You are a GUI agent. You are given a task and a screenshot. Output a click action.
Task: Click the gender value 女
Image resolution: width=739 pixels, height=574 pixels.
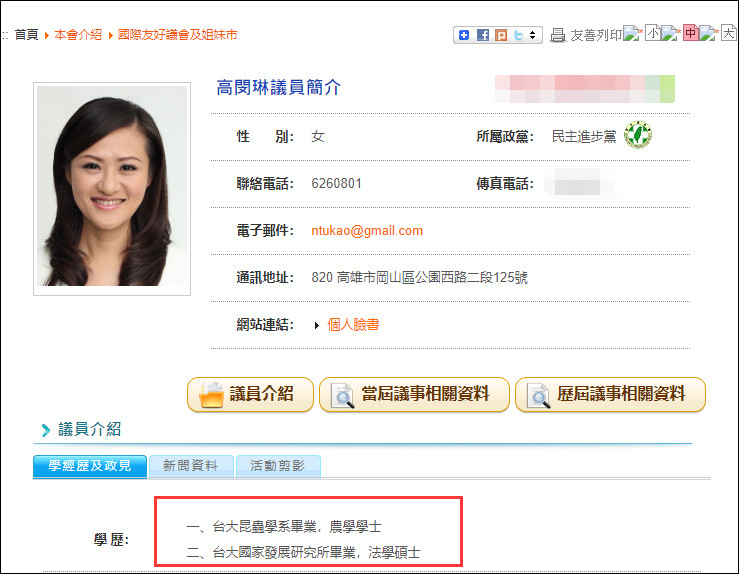[318, 136]
